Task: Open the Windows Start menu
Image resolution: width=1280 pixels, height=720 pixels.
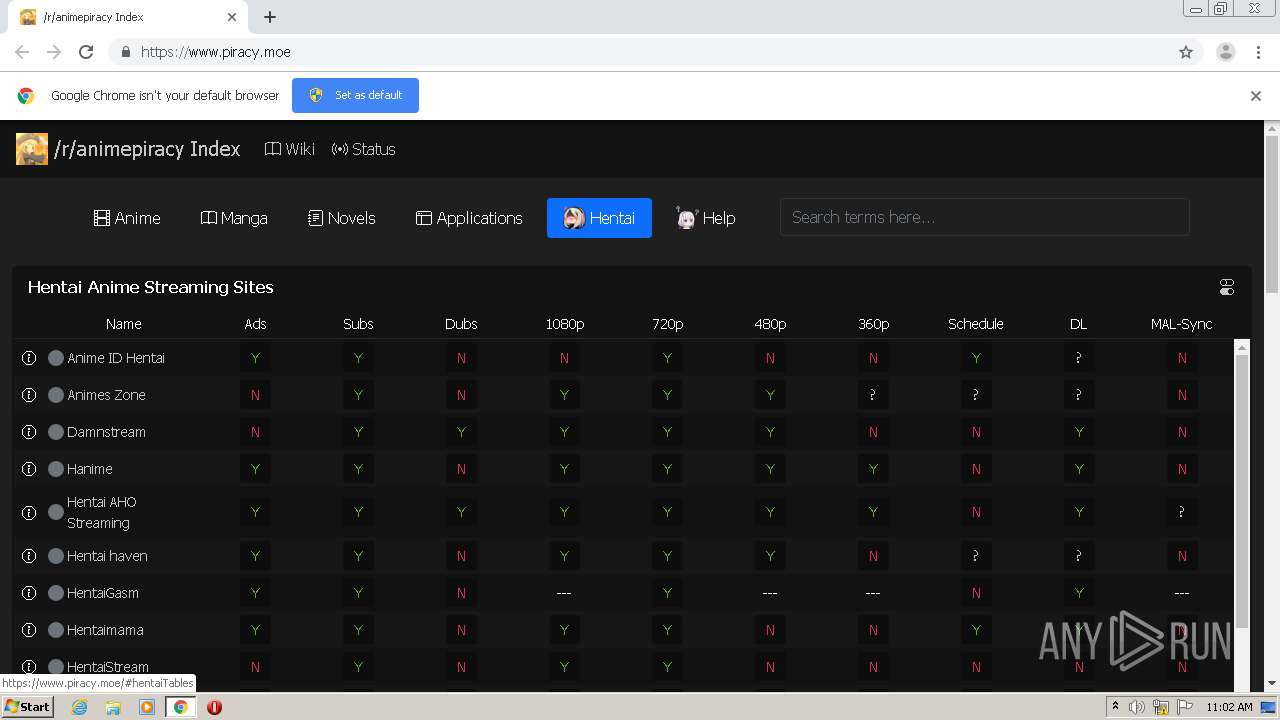Action: [x=27, y=706]
